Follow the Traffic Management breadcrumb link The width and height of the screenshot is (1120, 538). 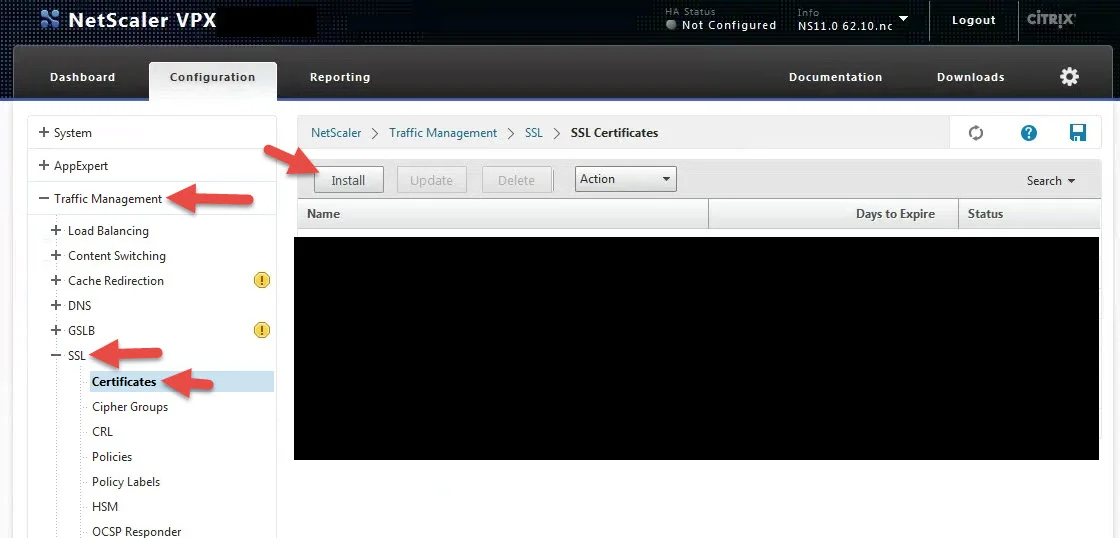(443, 133)
